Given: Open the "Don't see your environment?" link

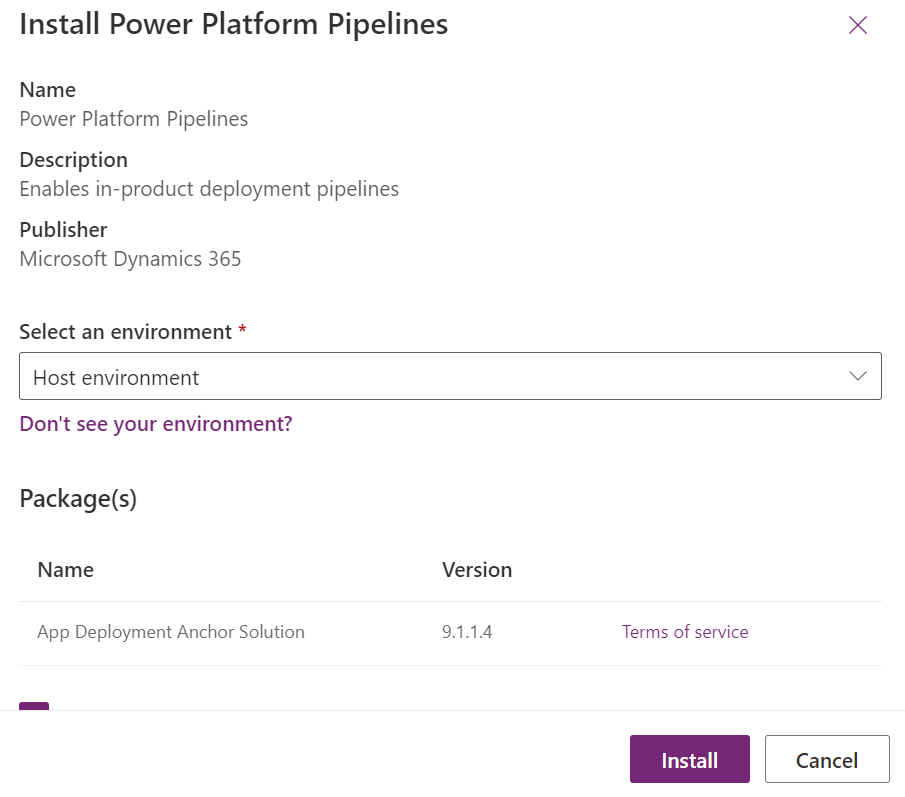Looking at the screenshot, I should [156, 424].
